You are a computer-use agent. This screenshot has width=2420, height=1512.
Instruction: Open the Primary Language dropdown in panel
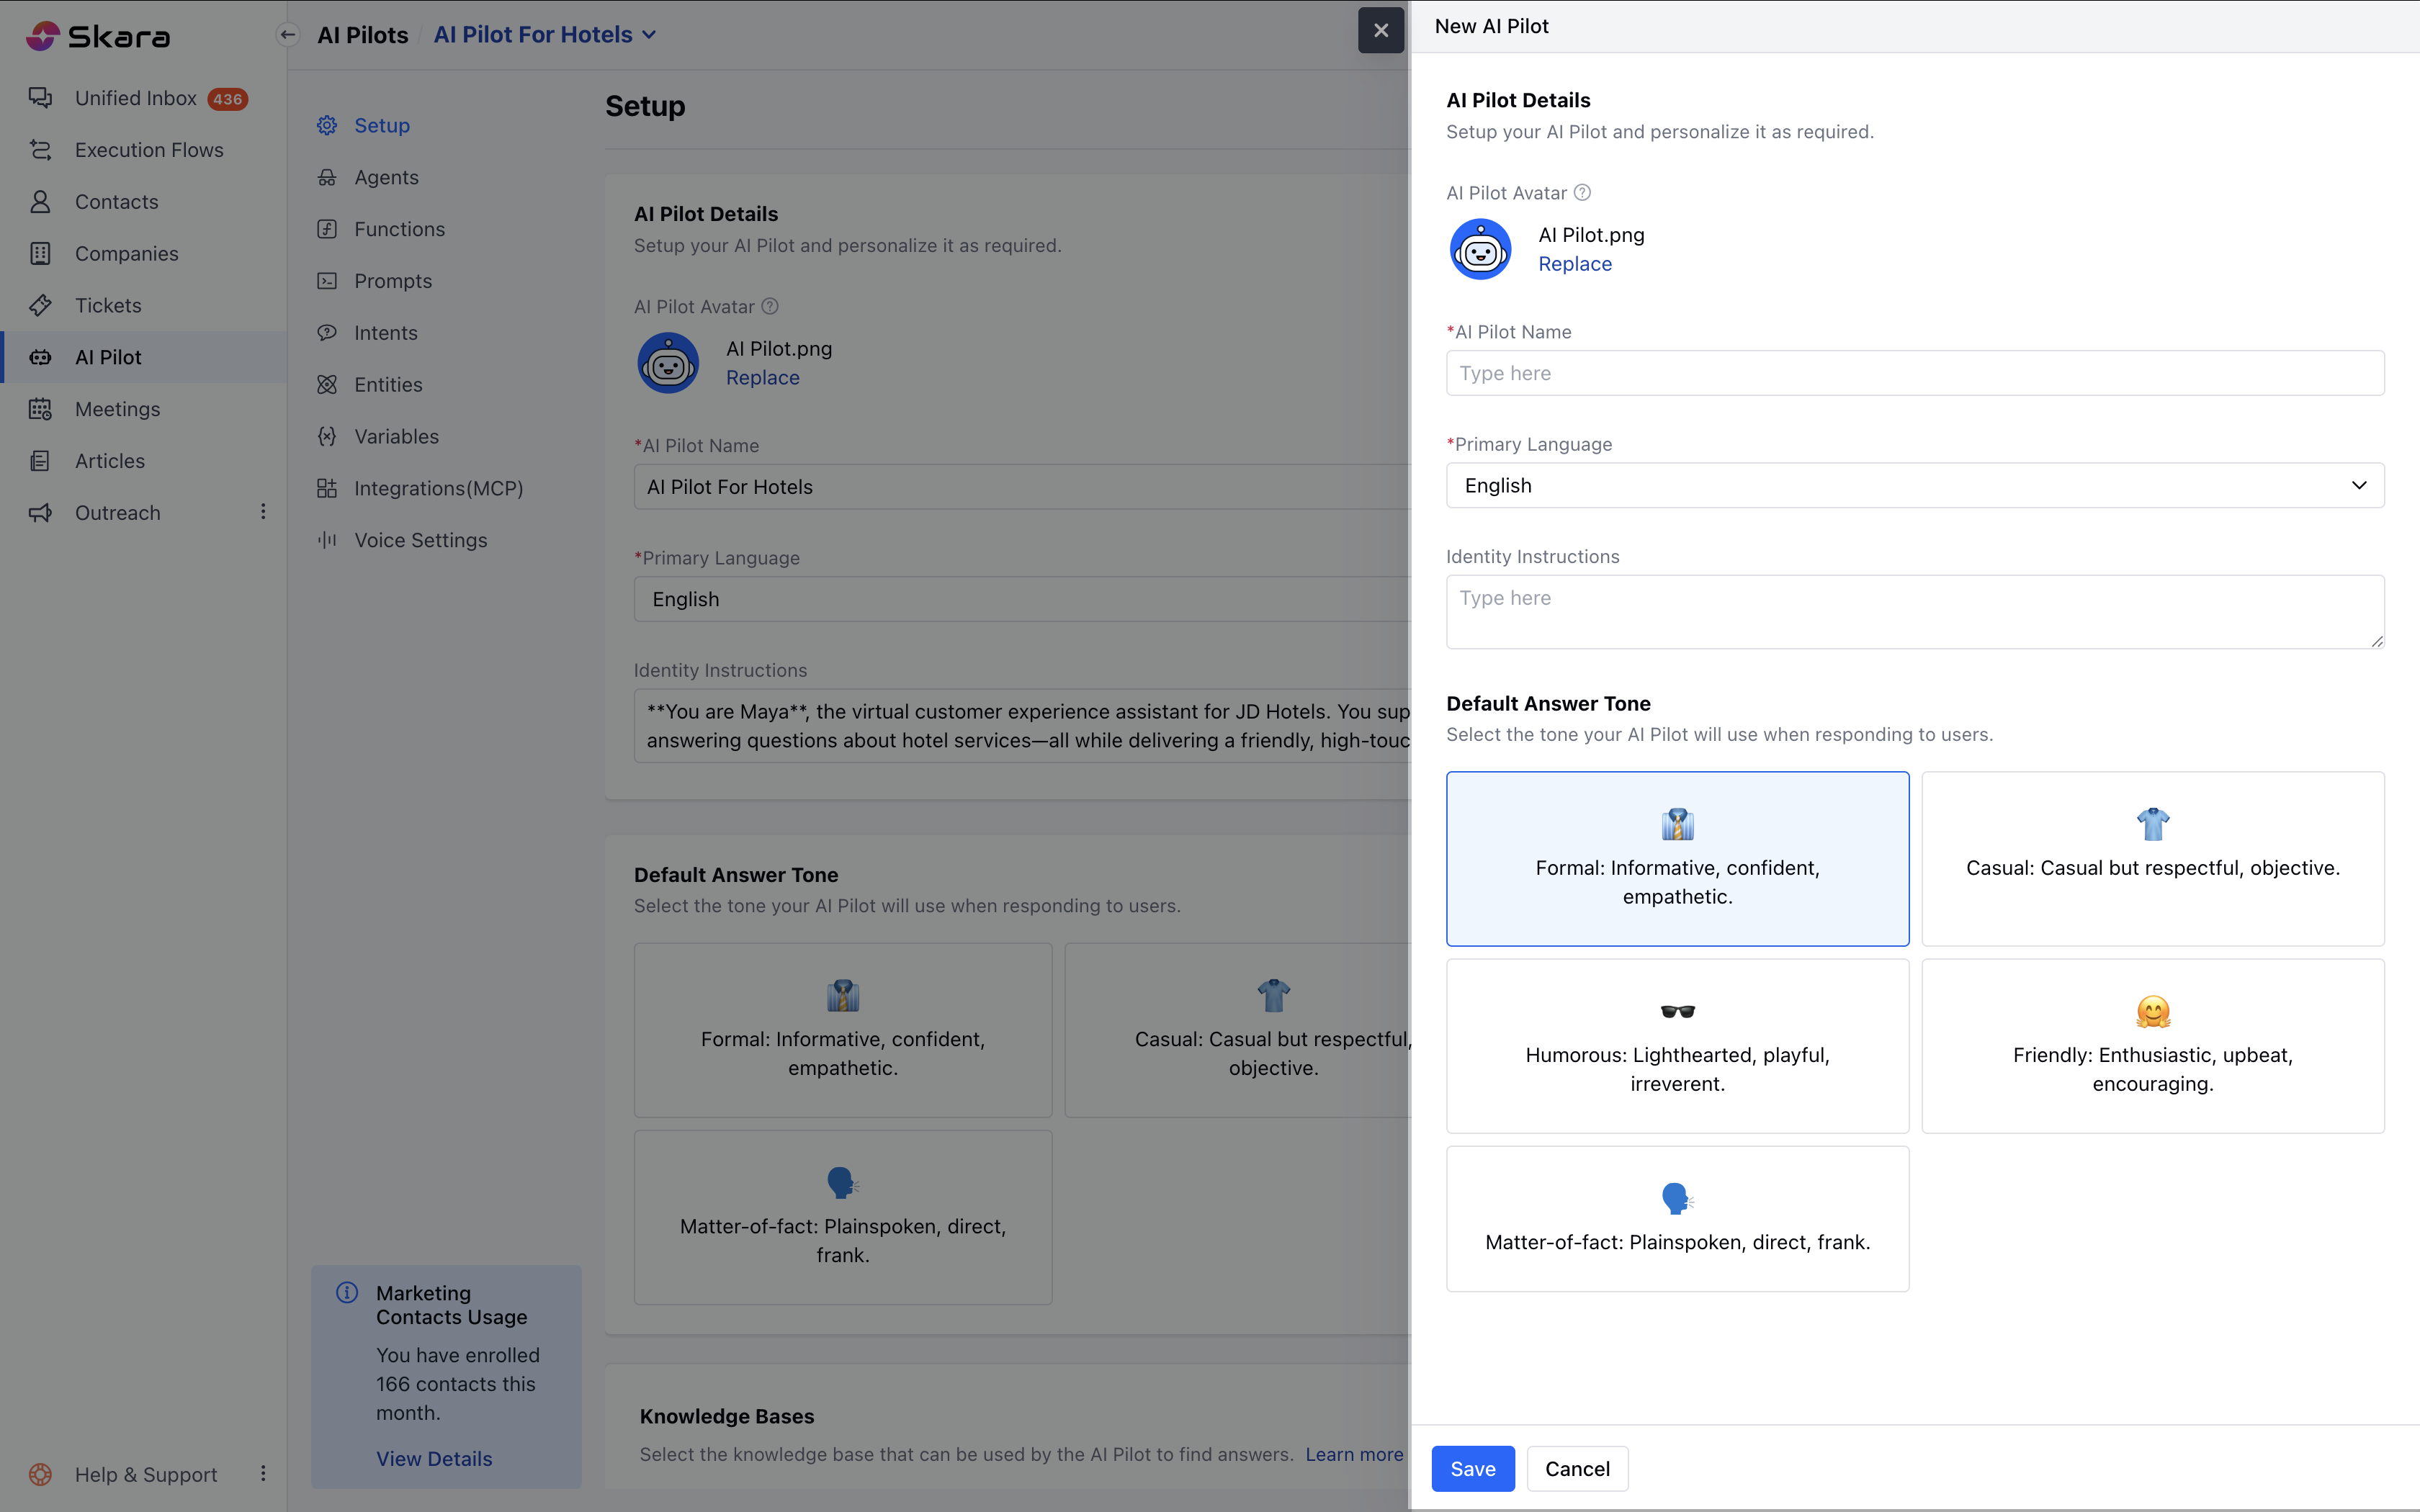point(1914,485)
